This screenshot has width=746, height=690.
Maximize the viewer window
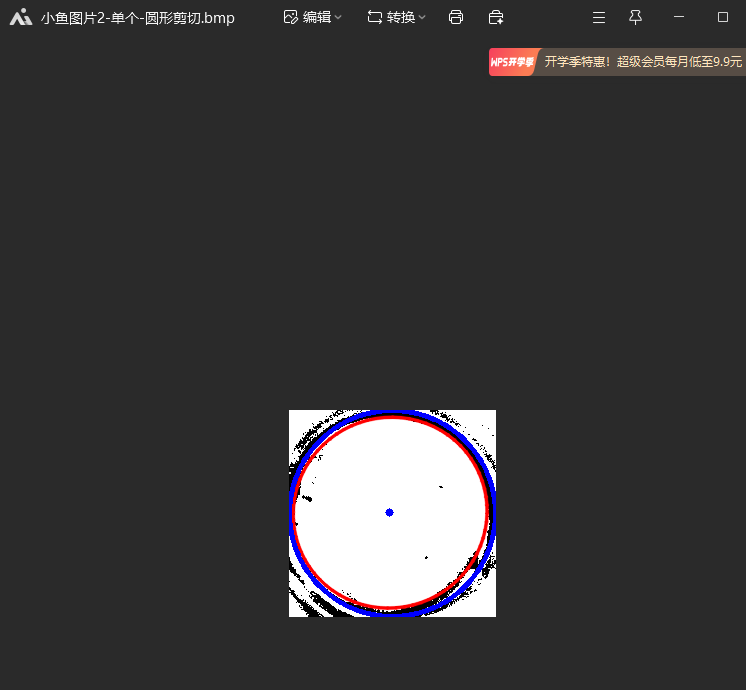click(723, 17)
